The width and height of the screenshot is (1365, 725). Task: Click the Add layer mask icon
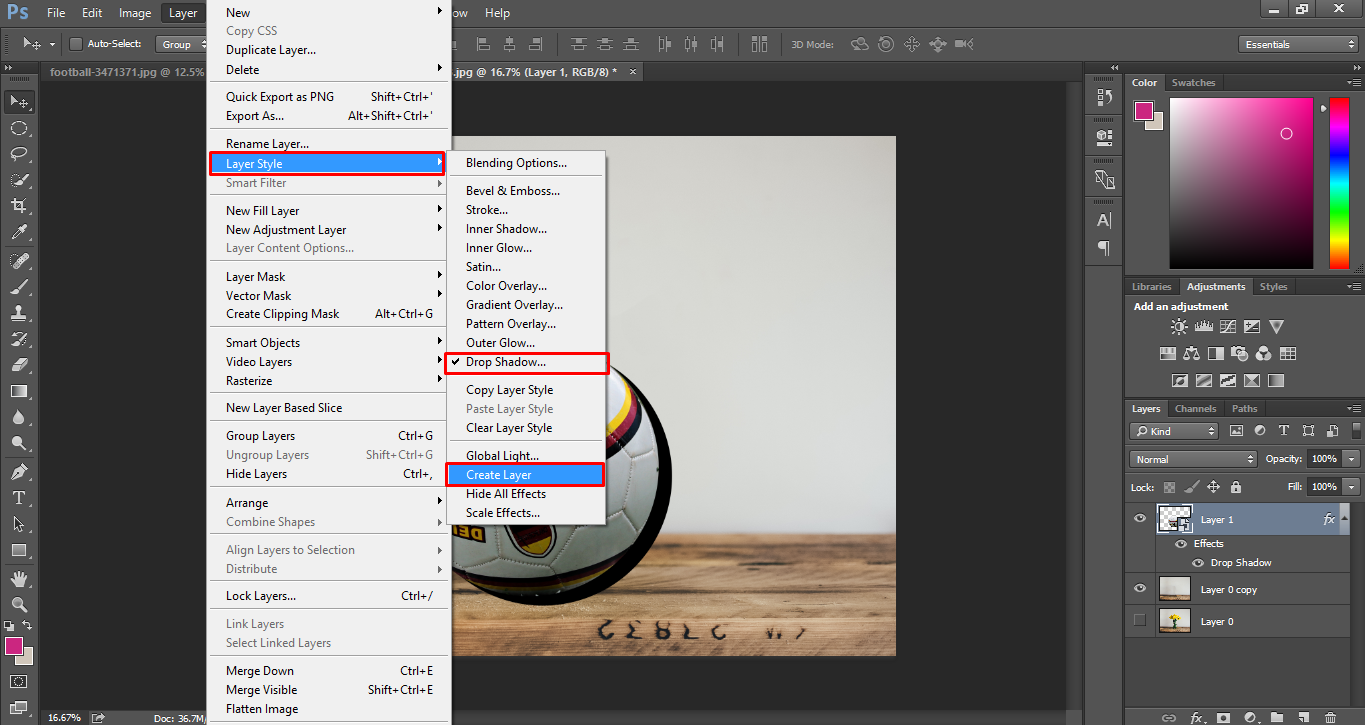(1225, 717)
